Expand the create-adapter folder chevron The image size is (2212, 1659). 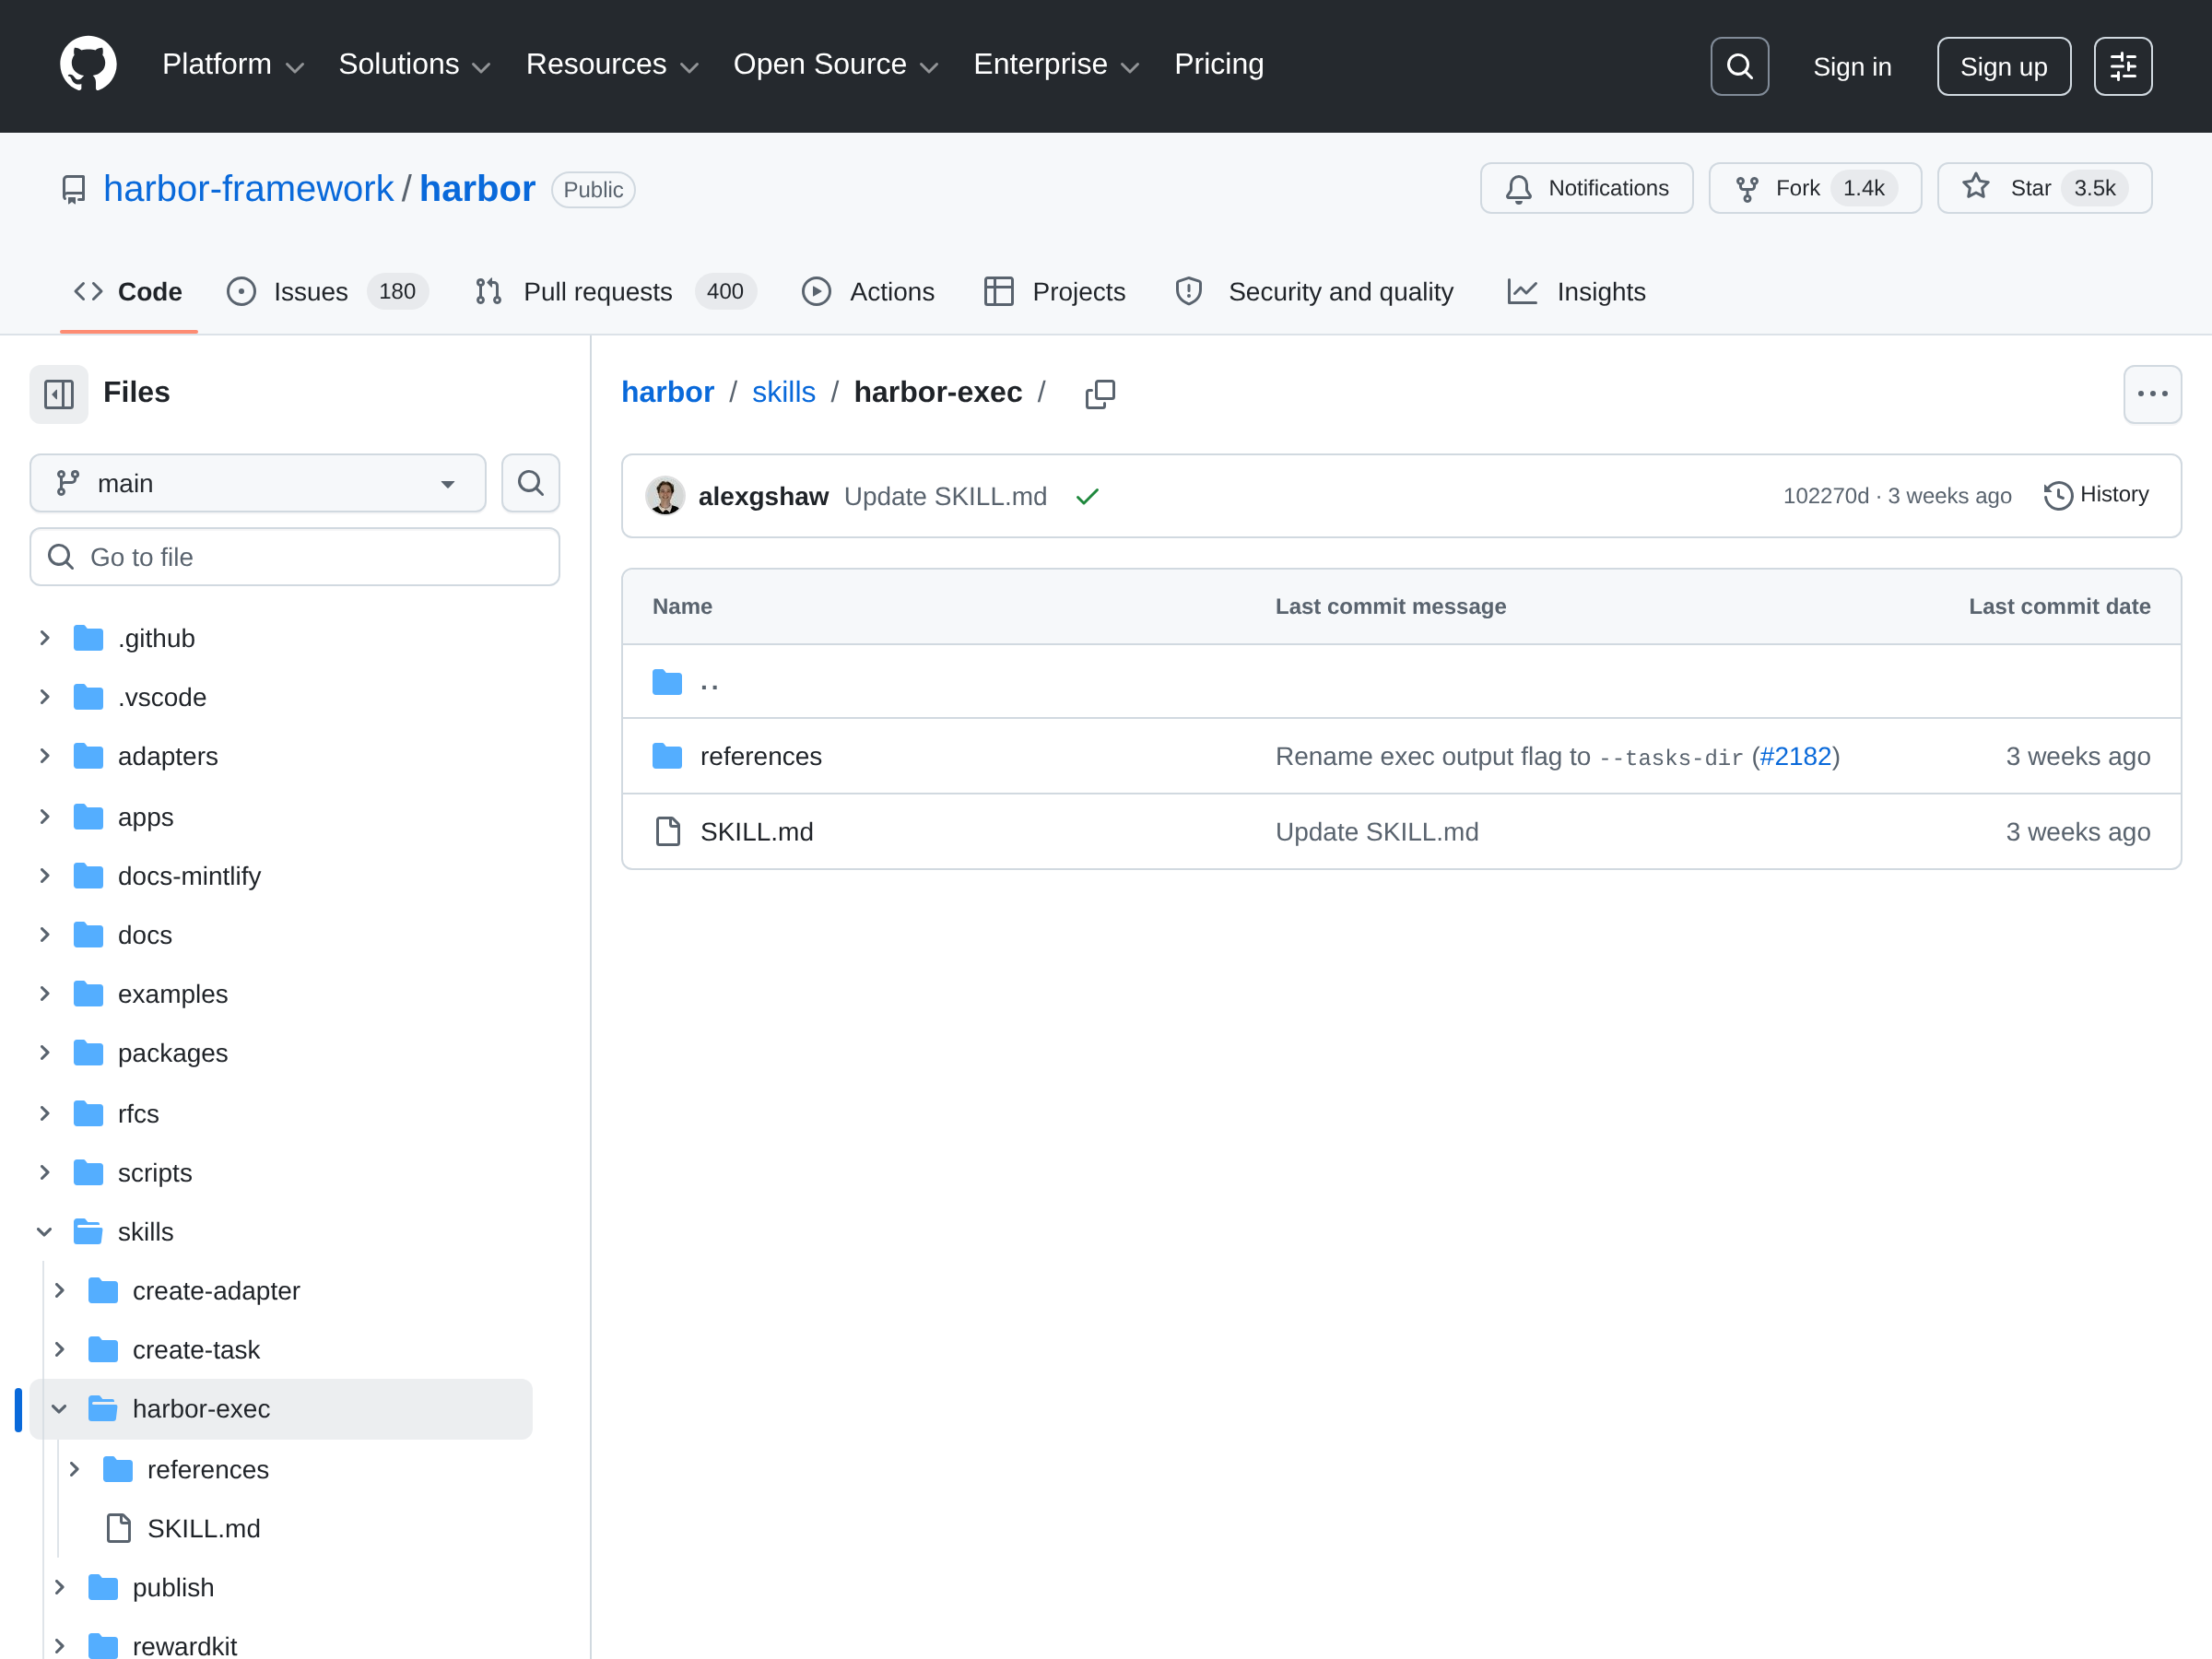60,1291
